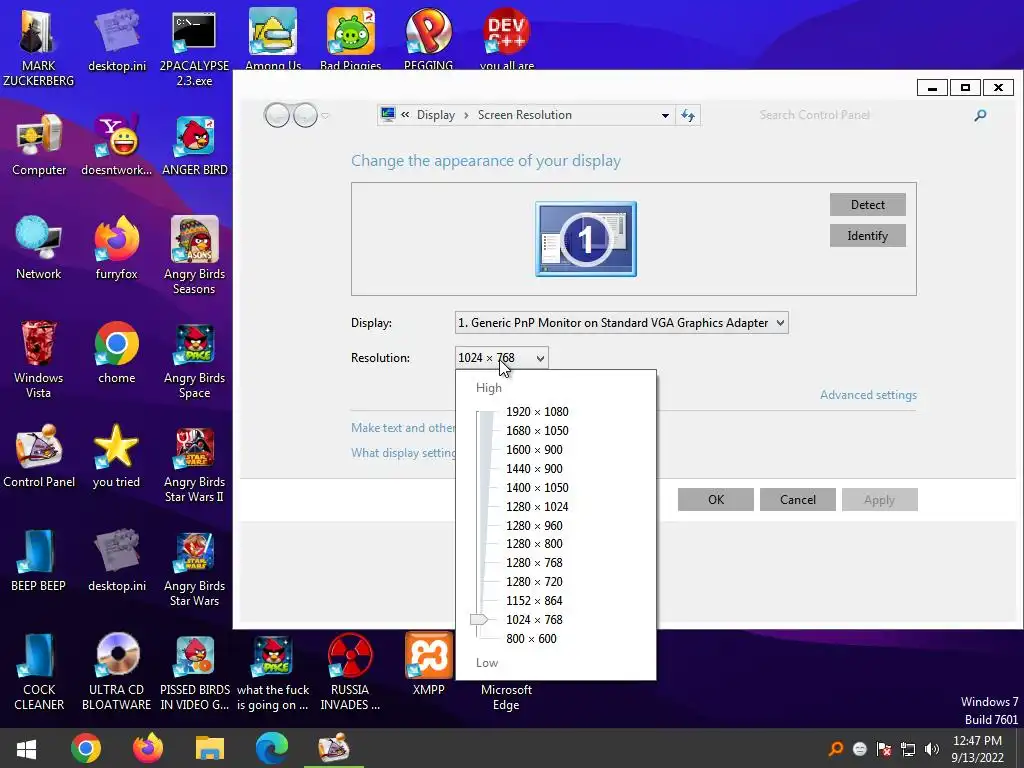Select the 2PACALYPSE 2.3.exe desktop icon
The height and width of the screenshot is (768, 1024).
pos(194,47)
